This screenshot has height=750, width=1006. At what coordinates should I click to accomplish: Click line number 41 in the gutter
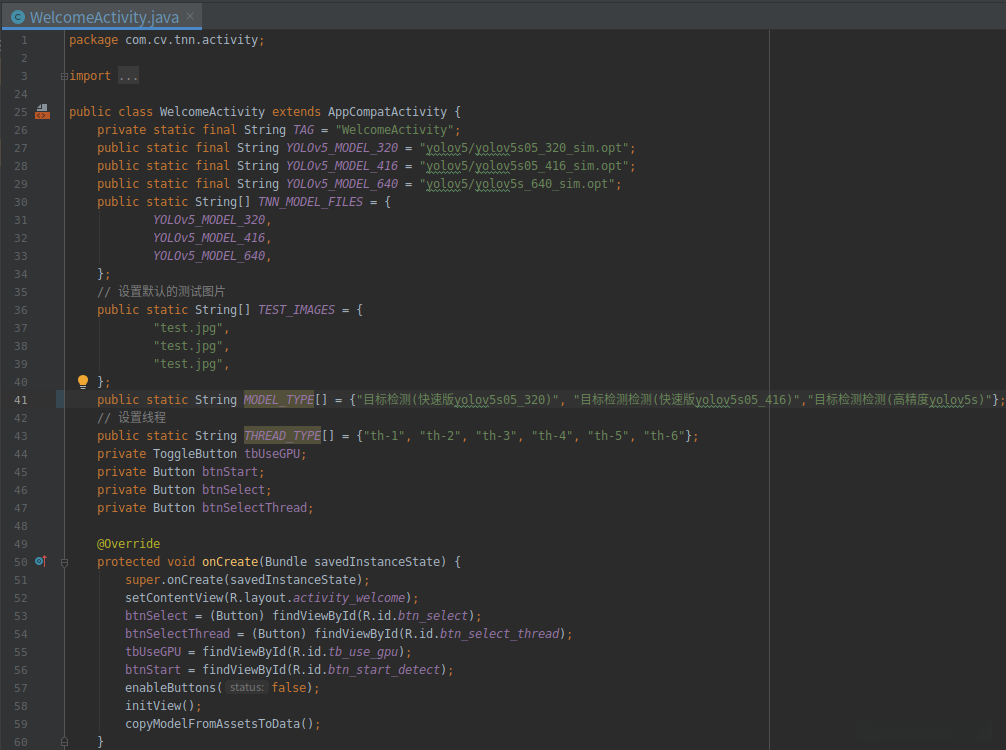click(21, 400)
